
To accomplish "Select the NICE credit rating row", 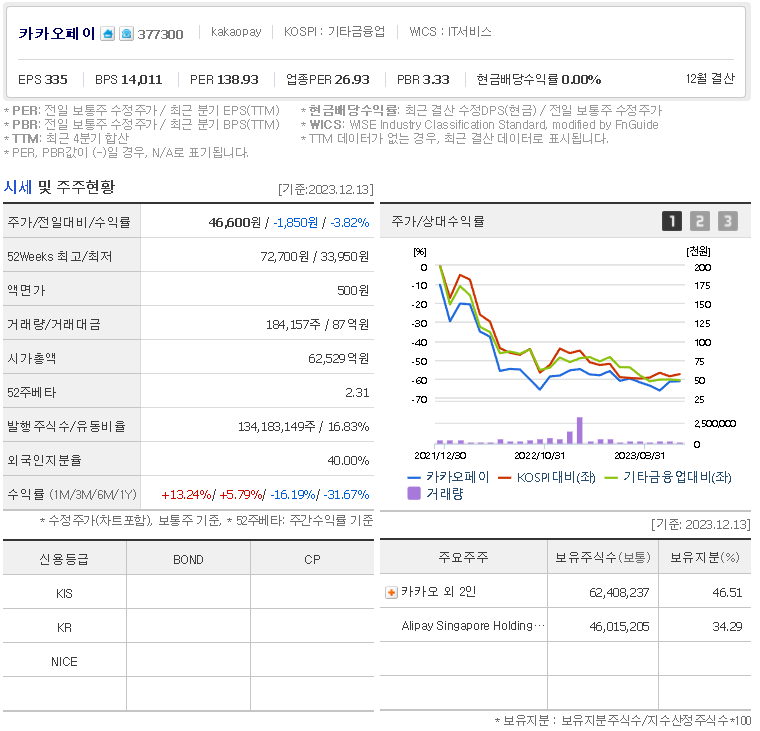I will [x=189, y=660].
